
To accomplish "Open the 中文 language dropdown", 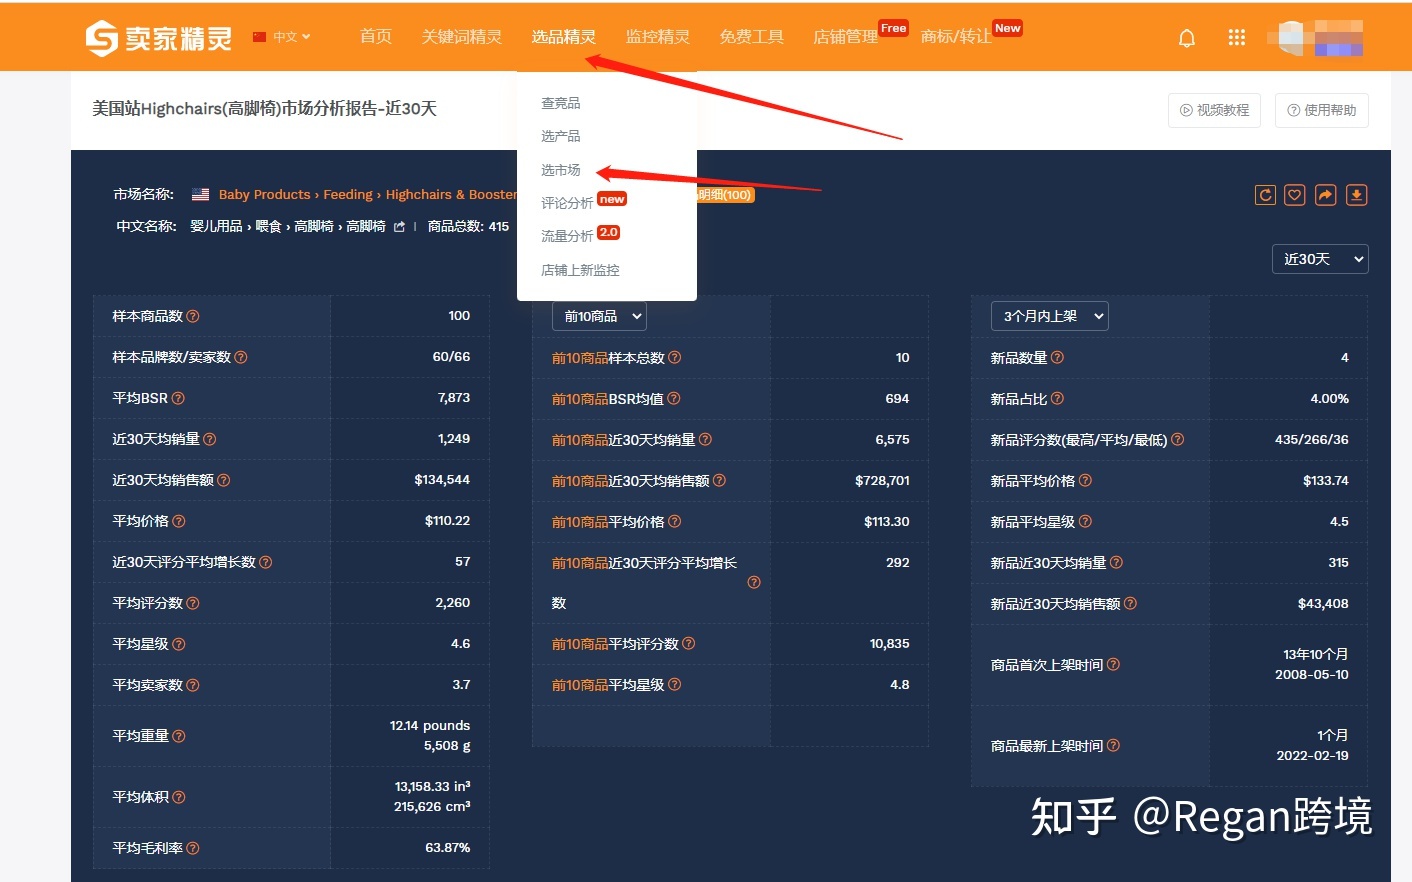I will click(x=282, y=37).
